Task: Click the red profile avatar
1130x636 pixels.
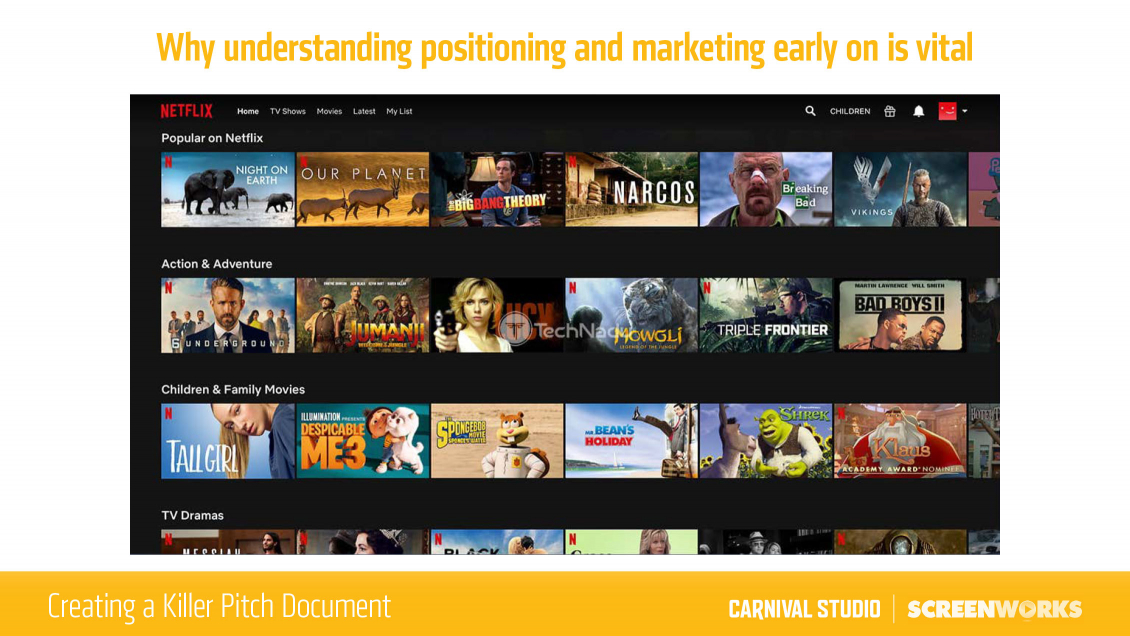Action: click(x=947, y=111)
